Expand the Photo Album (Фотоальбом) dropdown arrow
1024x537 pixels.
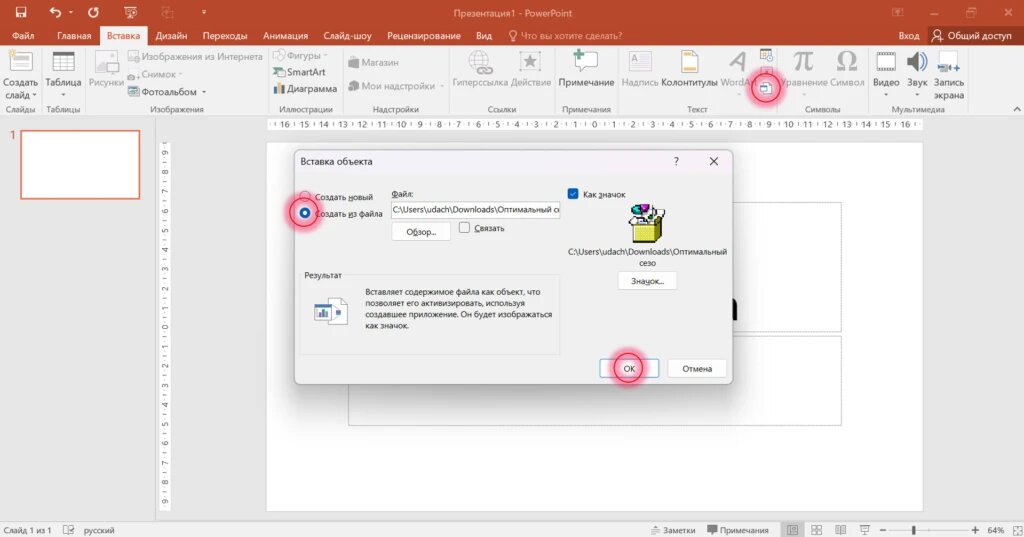(204, 92)
